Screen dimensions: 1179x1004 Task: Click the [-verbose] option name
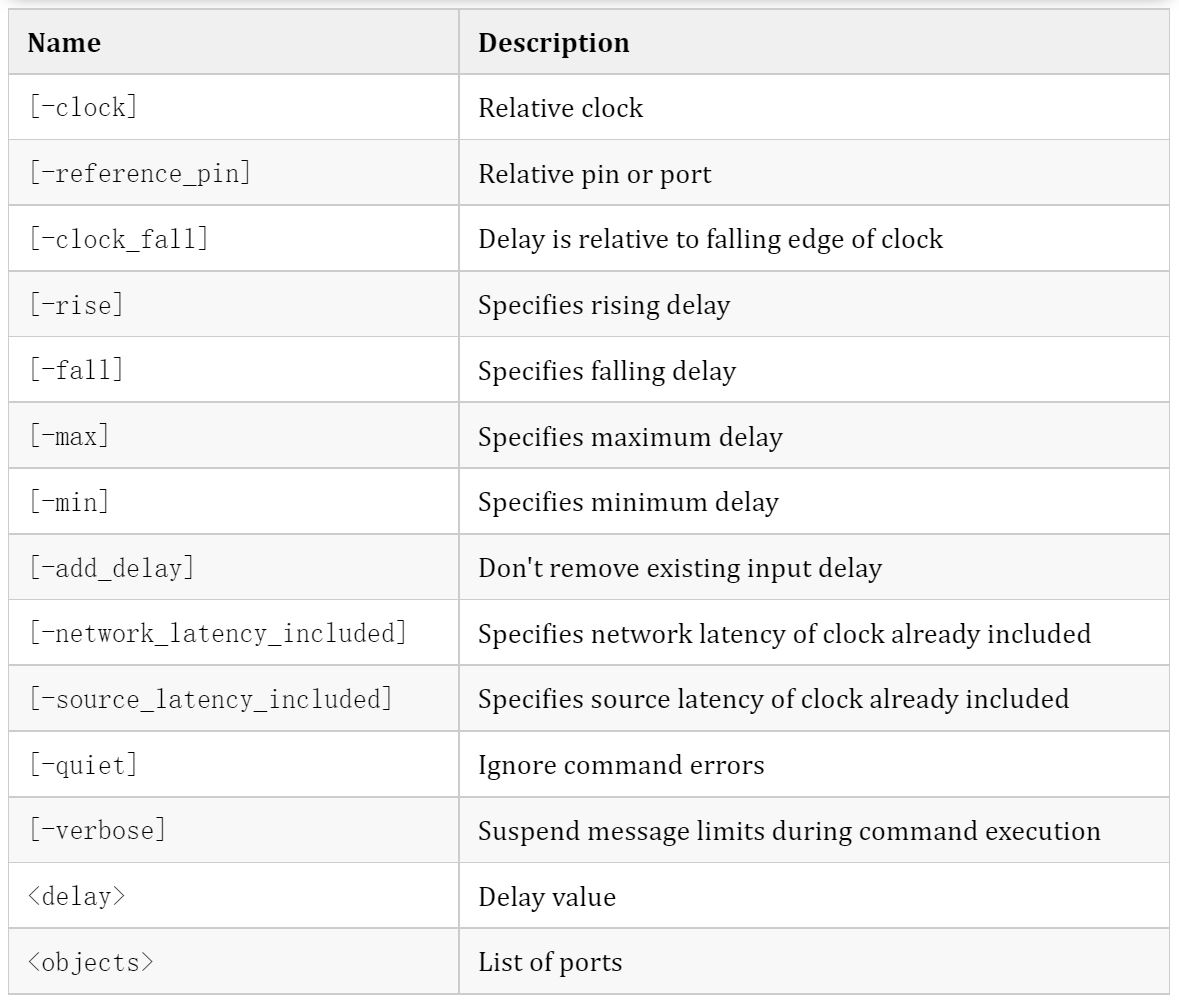click(97, 830)
